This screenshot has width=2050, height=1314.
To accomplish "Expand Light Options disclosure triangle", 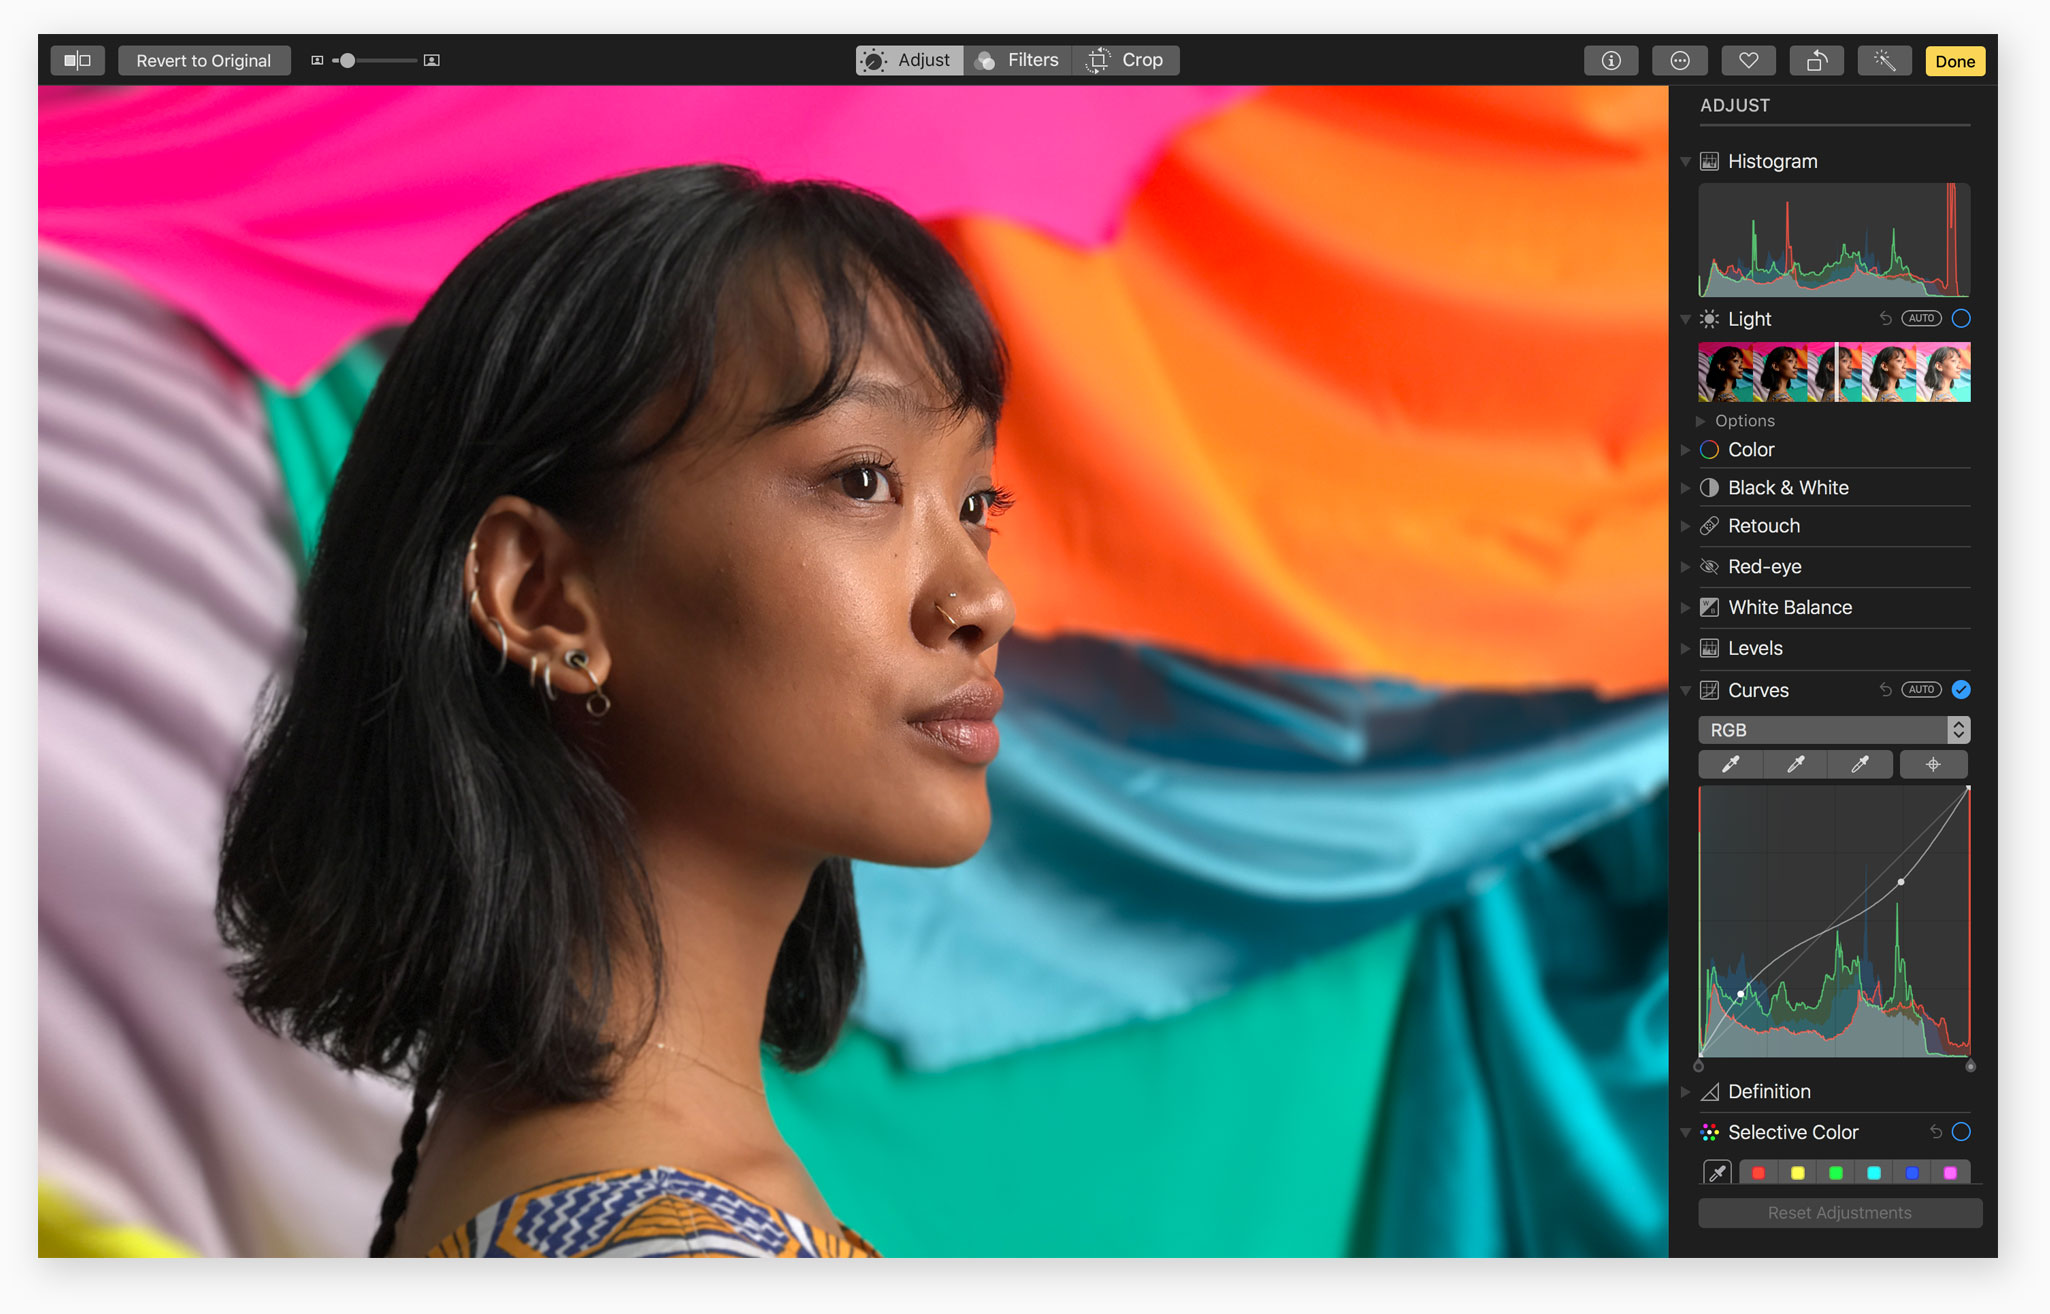I will pyautogui.click(x=1700, y=421).
